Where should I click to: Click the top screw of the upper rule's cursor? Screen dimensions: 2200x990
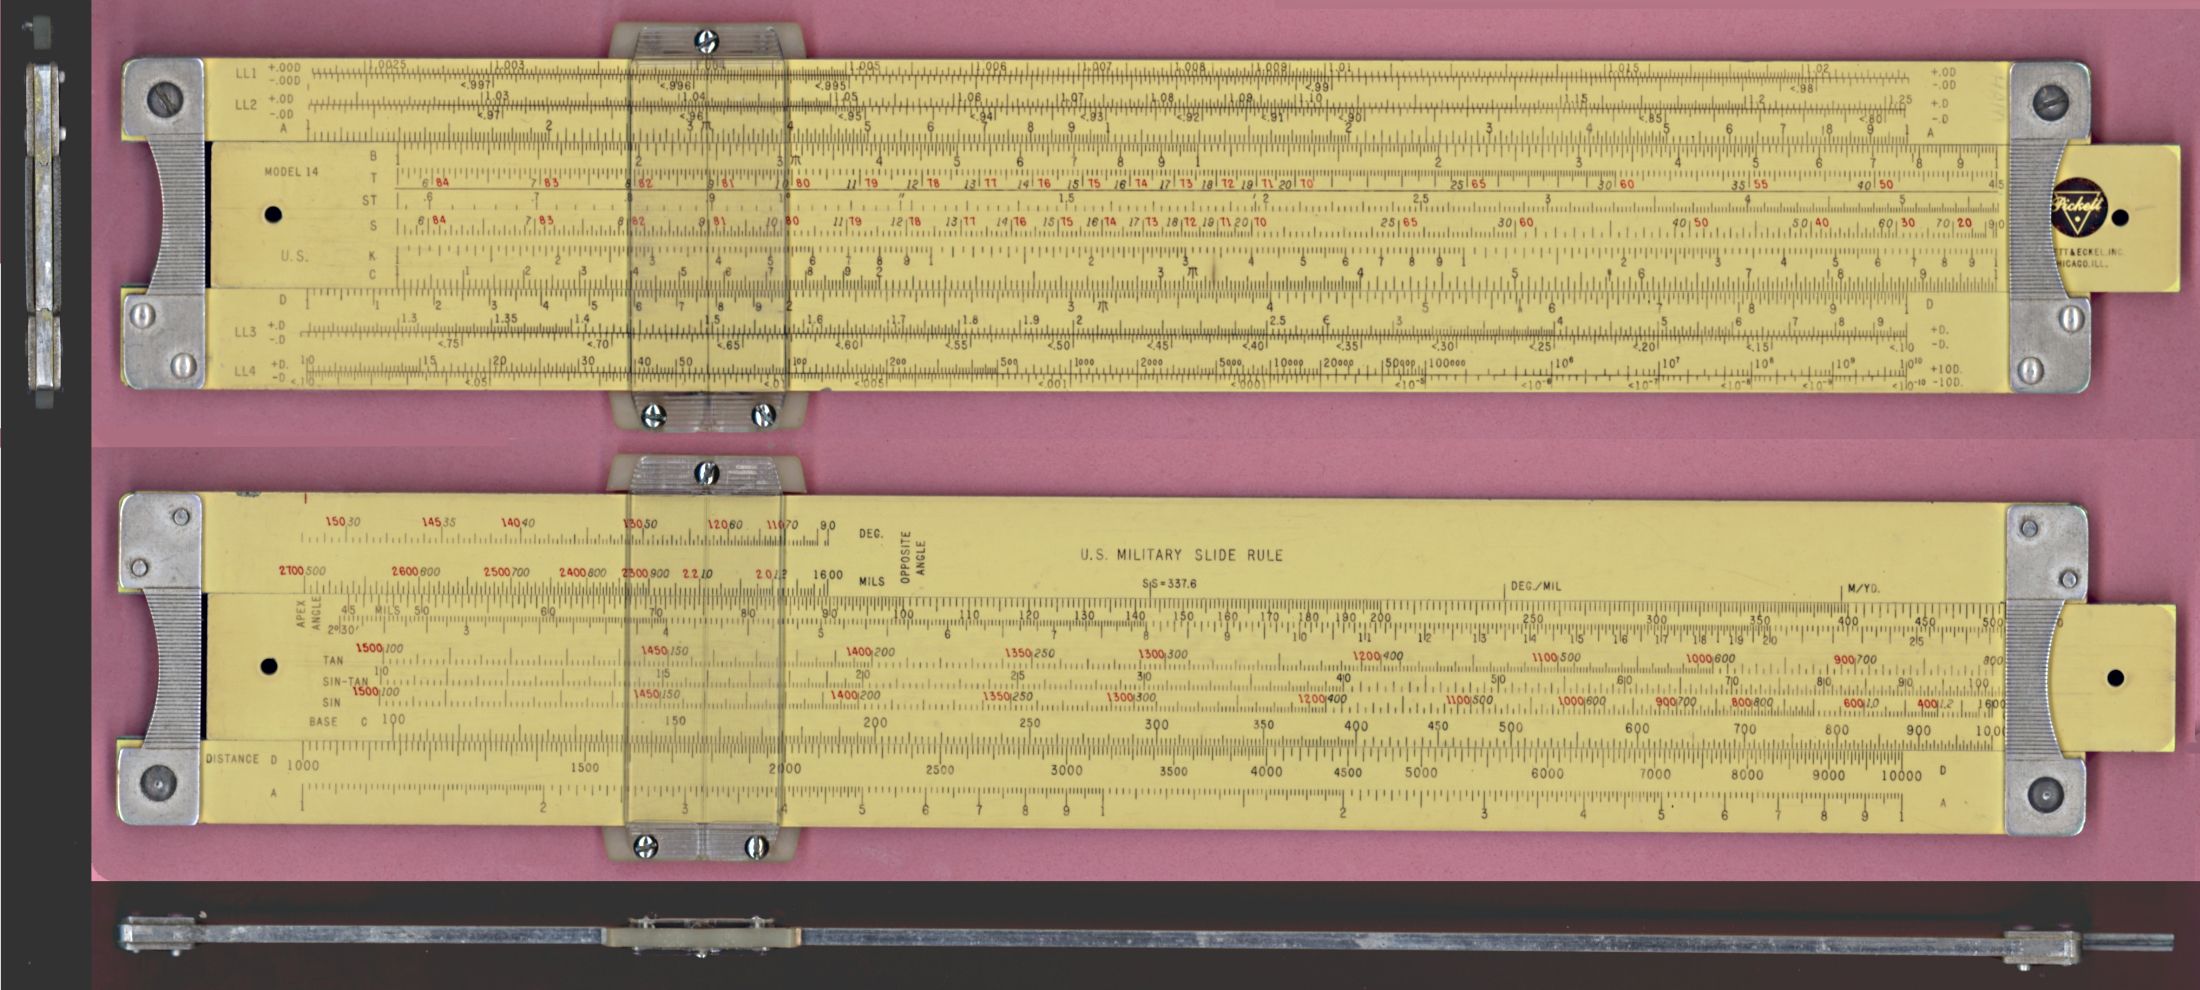pos(706,41)
